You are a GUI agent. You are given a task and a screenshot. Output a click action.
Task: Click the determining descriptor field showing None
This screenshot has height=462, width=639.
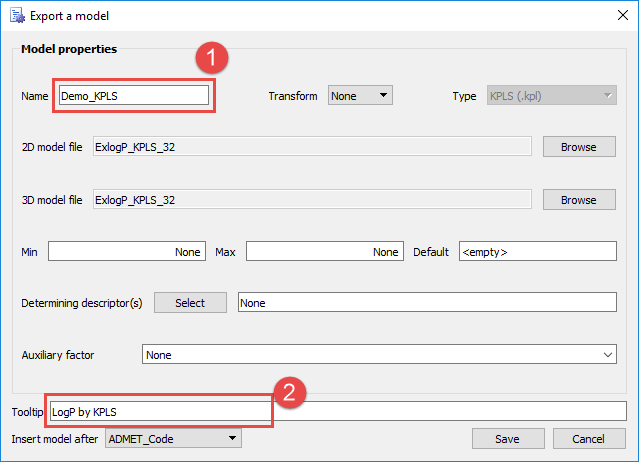click(x=427, y=302)
